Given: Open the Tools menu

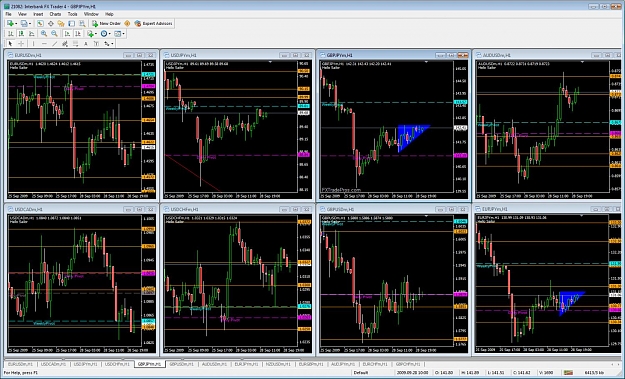Looking at the screenshot, I should [x=73, y=14].
